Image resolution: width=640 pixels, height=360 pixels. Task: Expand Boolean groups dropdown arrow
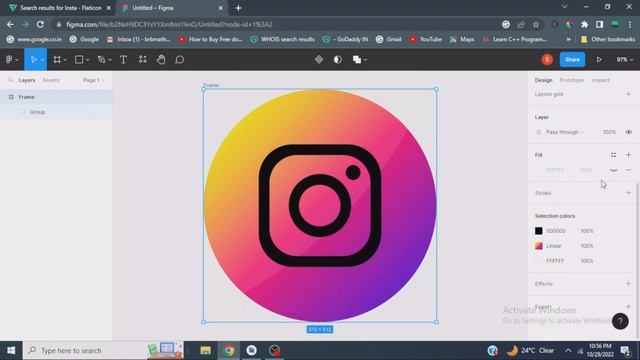point(365,60)
